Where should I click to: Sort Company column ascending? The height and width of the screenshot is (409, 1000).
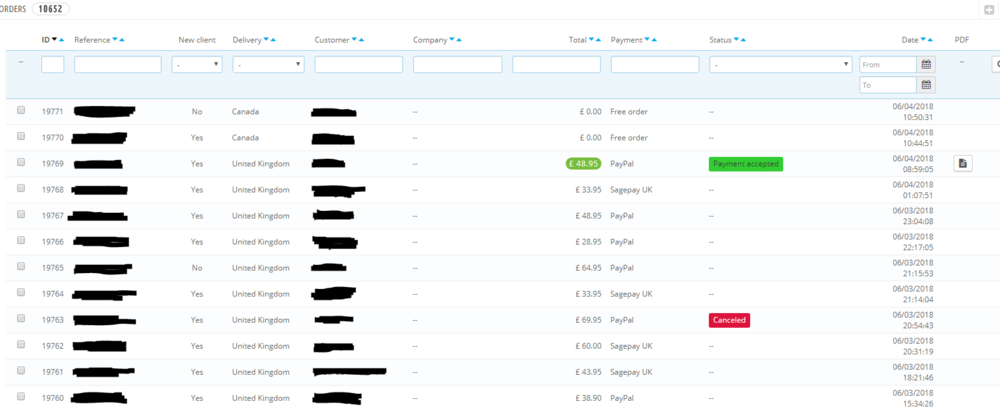point(459,40)
